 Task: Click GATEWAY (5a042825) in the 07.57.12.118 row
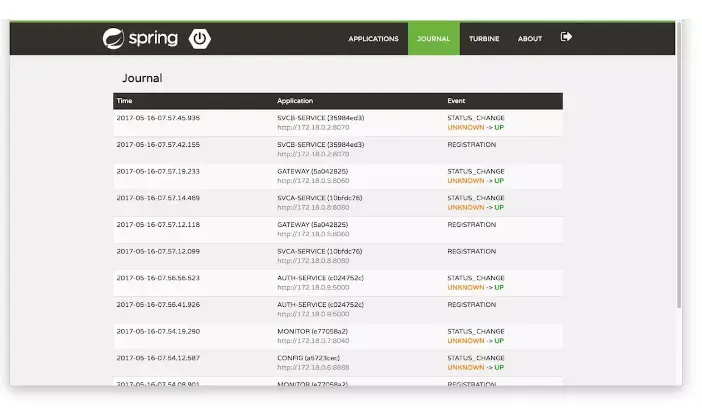click(x=312, y=224)
